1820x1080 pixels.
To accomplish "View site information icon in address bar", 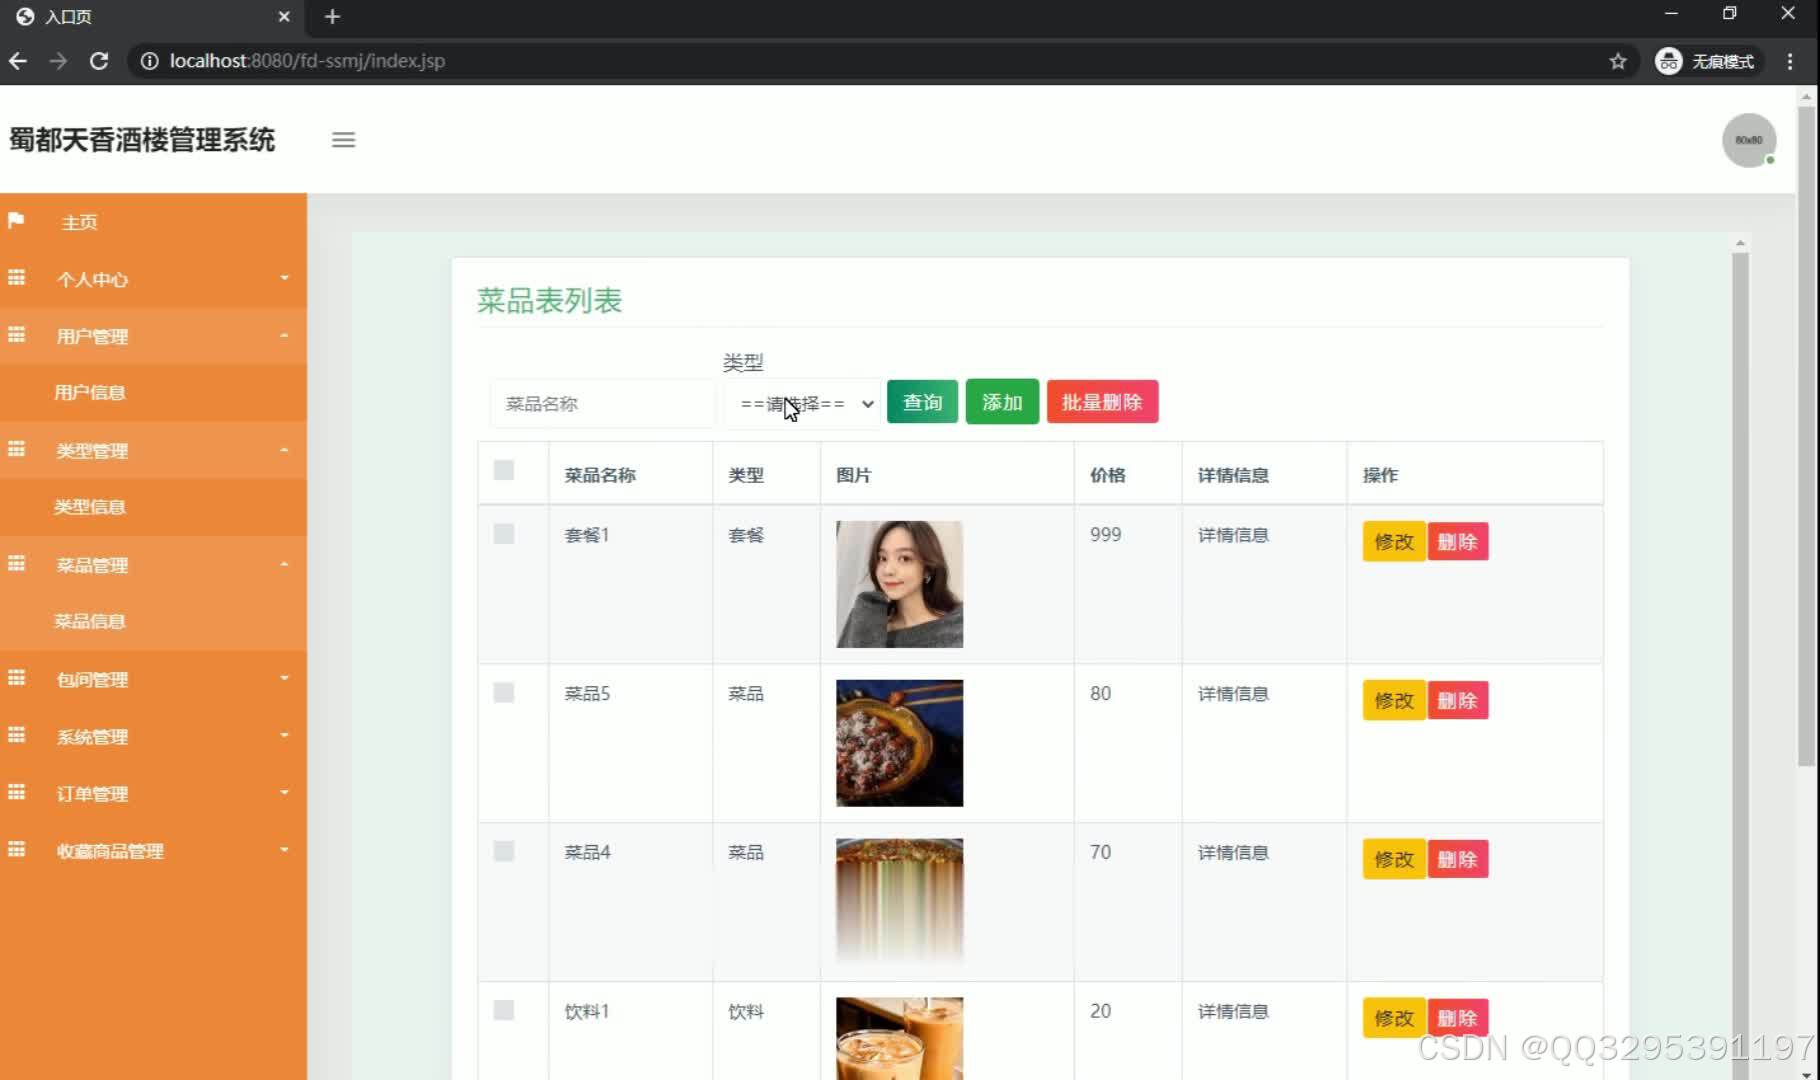I will point(149,61).
